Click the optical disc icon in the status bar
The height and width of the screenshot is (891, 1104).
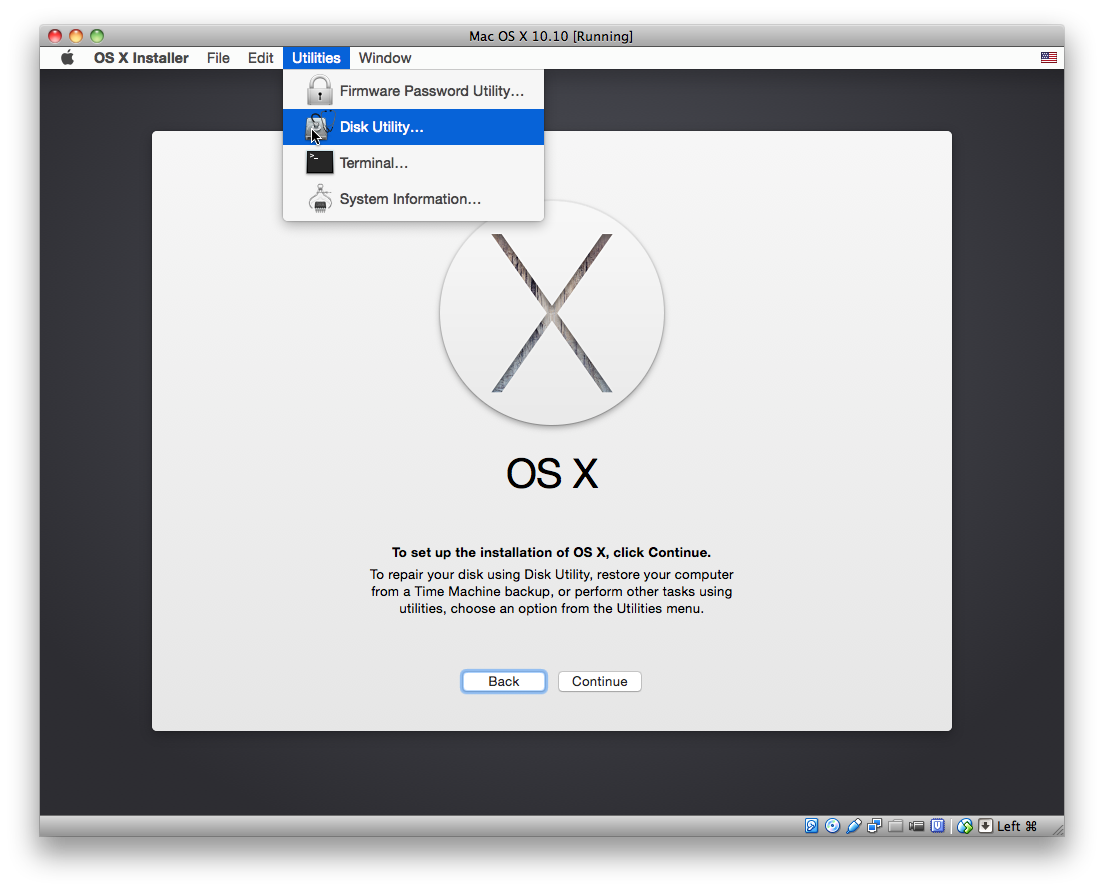tap(832, 825)
